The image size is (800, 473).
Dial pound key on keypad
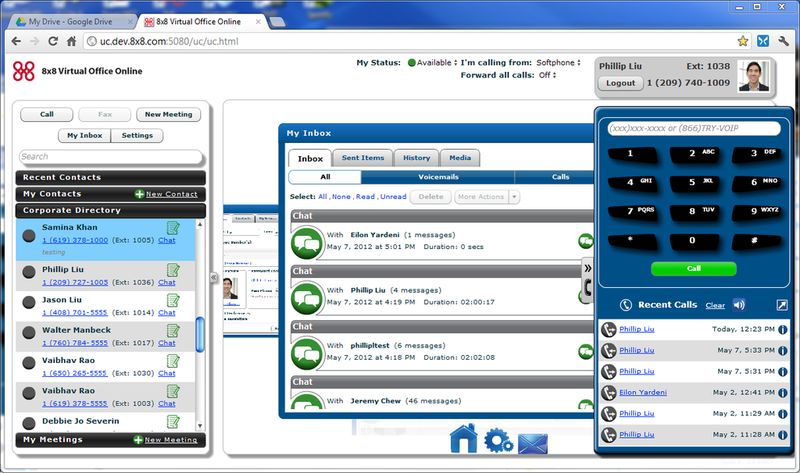756,240
